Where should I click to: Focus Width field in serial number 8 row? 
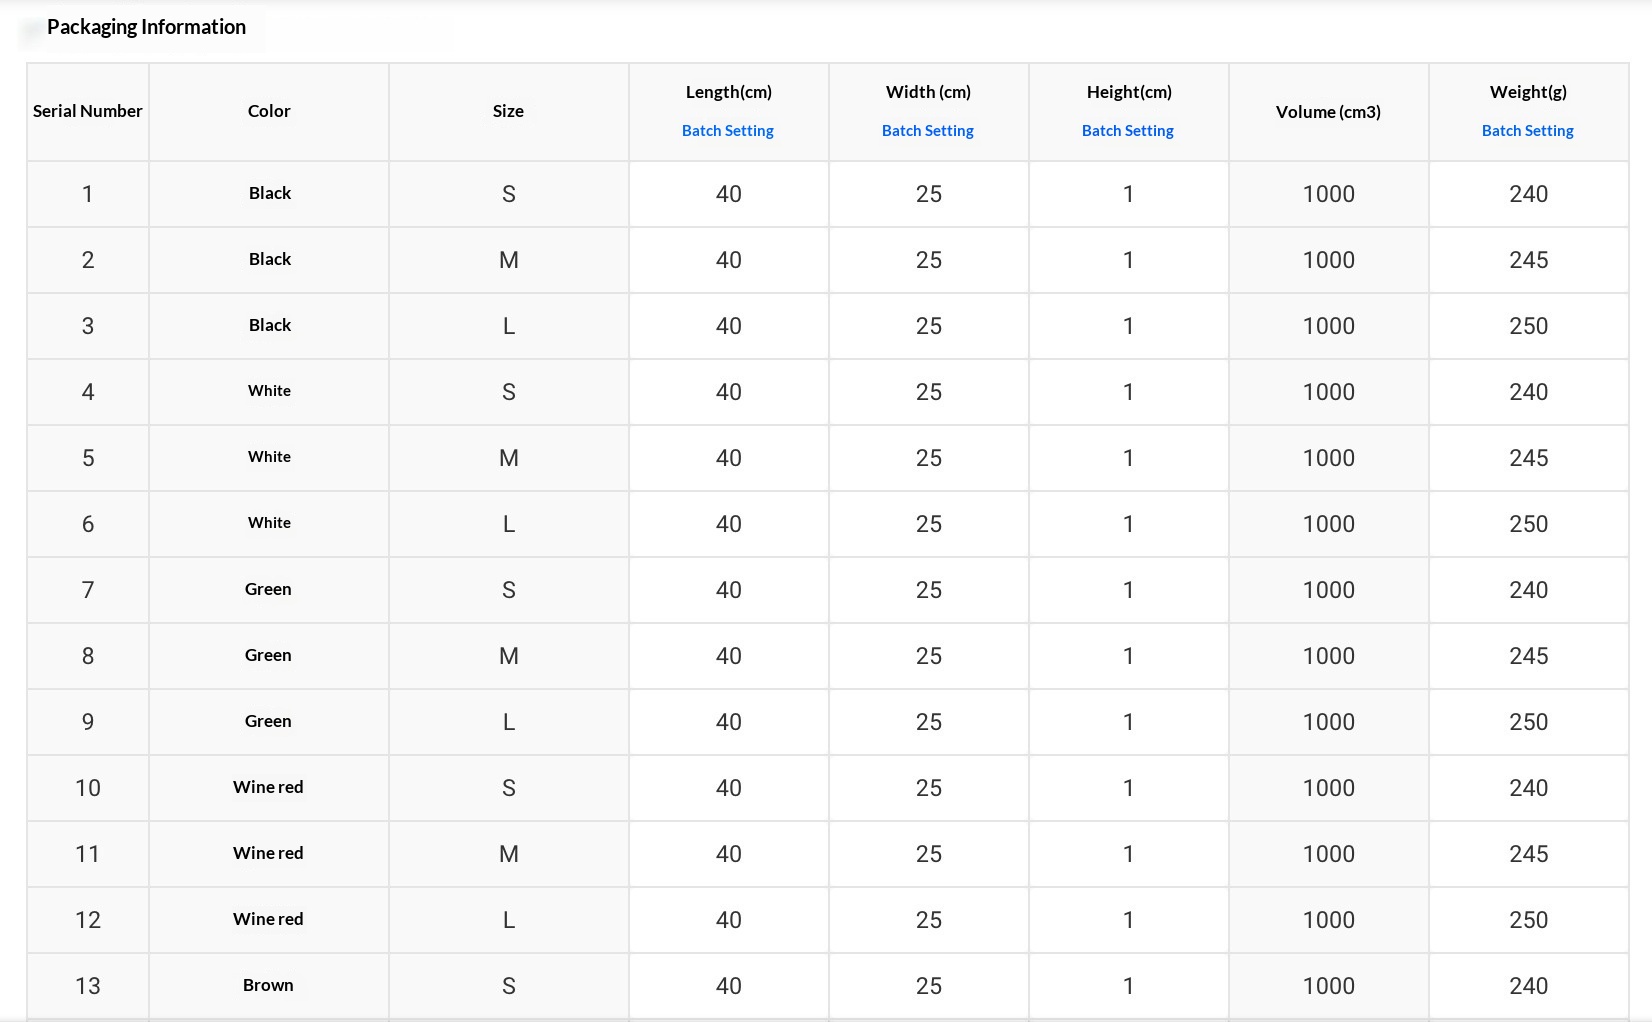pyautogui.click(x=928, y=656)
